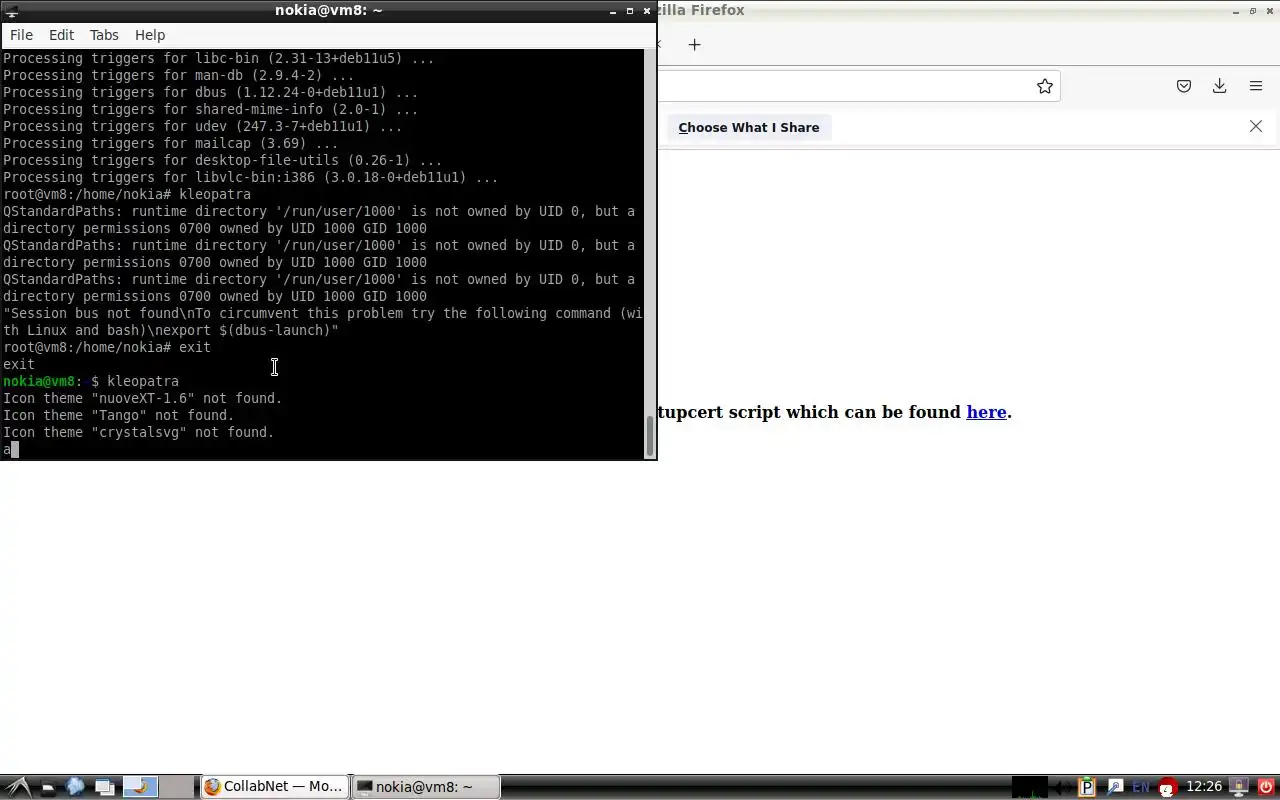This screenshot has width=1280, height=800.
Task: Open the terminal Tabs menu
Action: point(104,35)
